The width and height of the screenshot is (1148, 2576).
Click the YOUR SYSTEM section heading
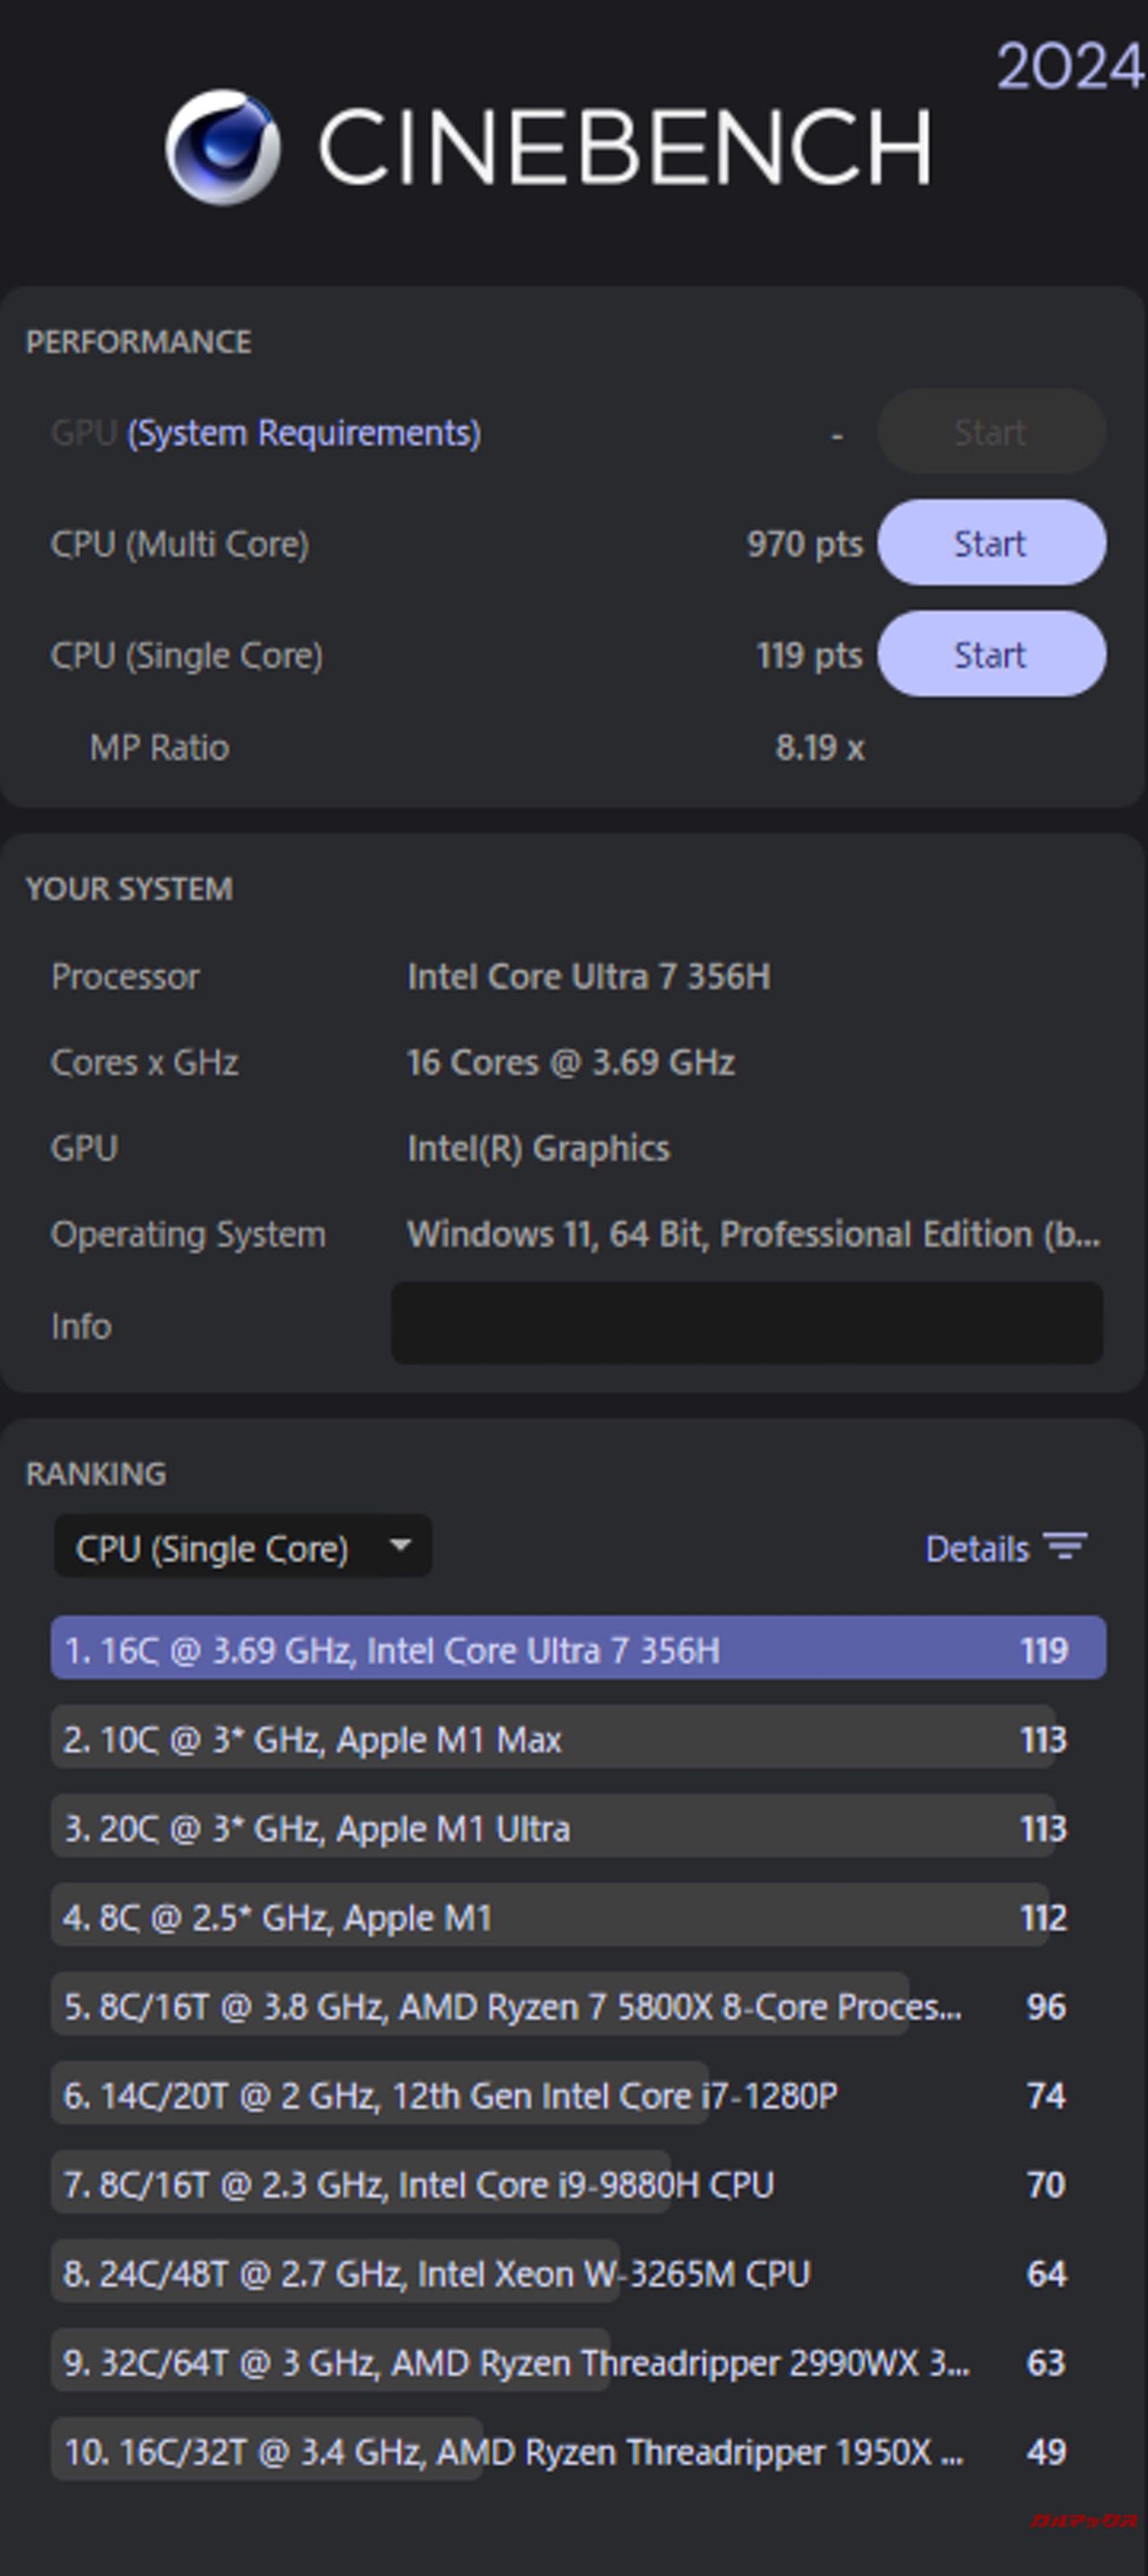(x=129, y=889)
